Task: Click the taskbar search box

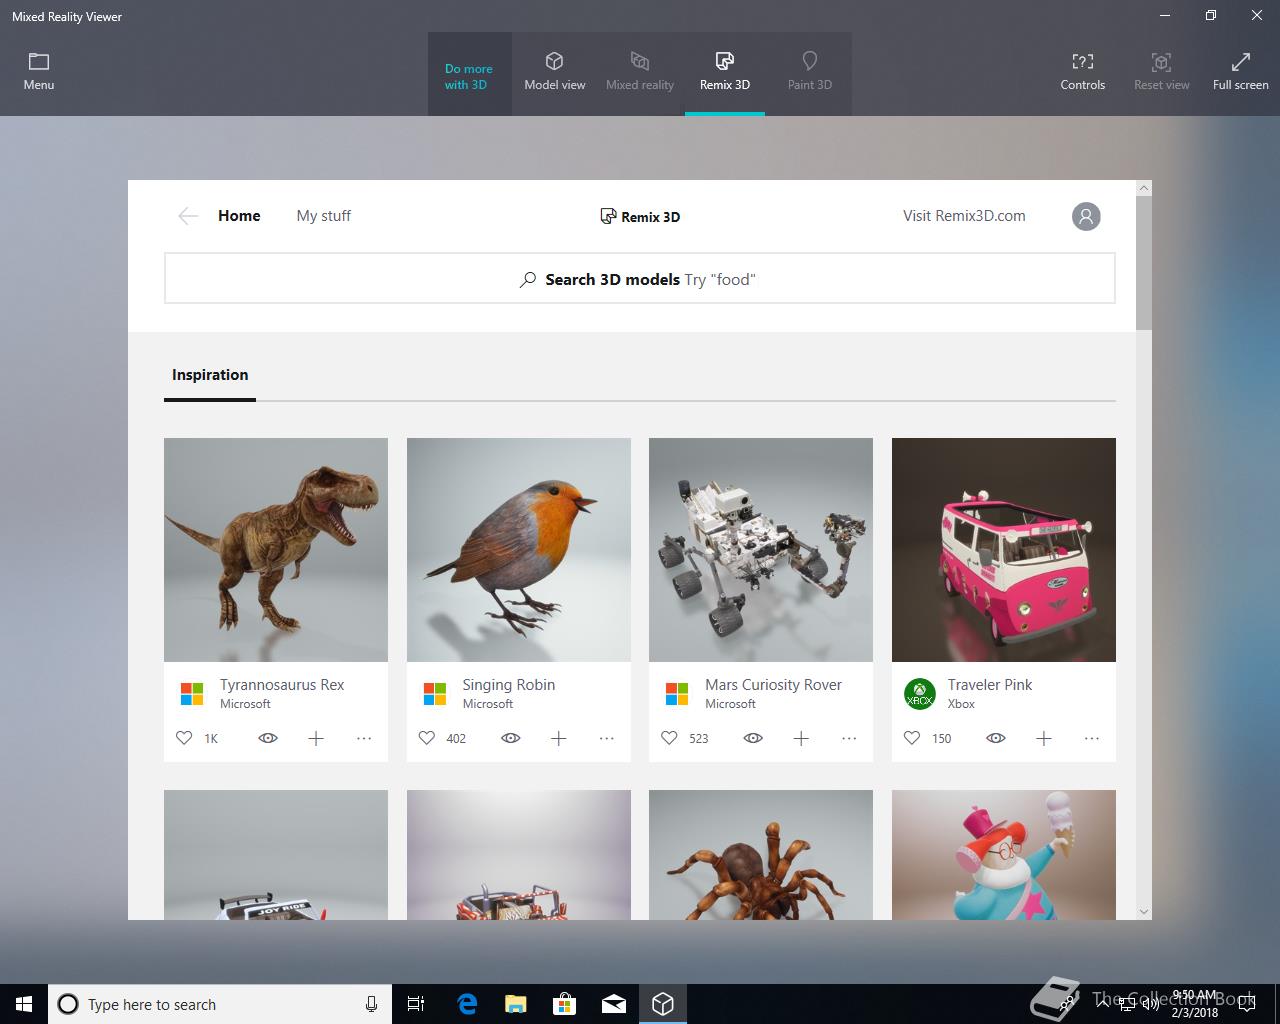Action: [218, 1004]
